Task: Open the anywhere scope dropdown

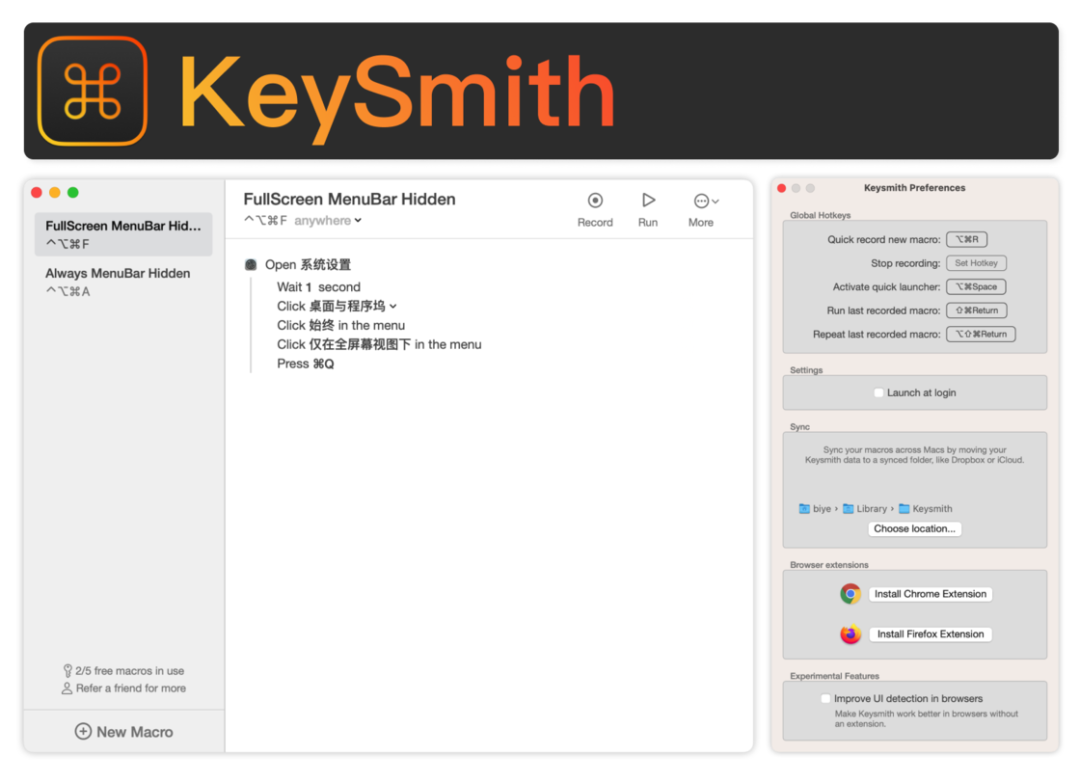Action: tap(328, 220)
